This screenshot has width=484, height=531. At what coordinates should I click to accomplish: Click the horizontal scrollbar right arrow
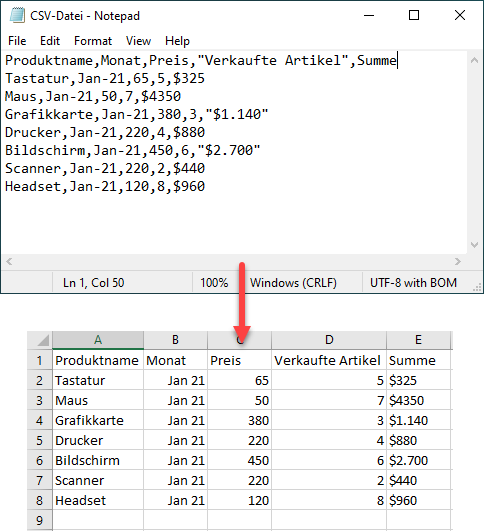click(458, 261)
